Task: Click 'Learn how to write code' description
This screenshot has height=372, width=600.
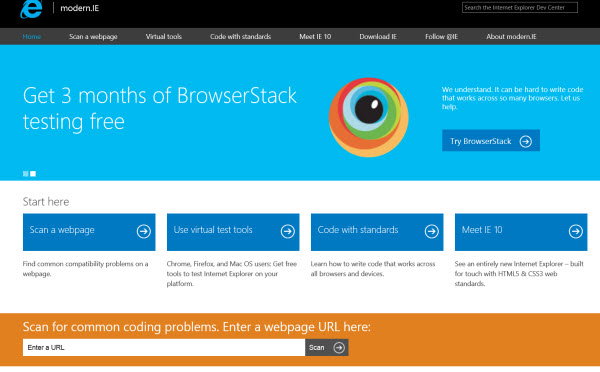Action: pyautogui.click(x=373, y=269)
